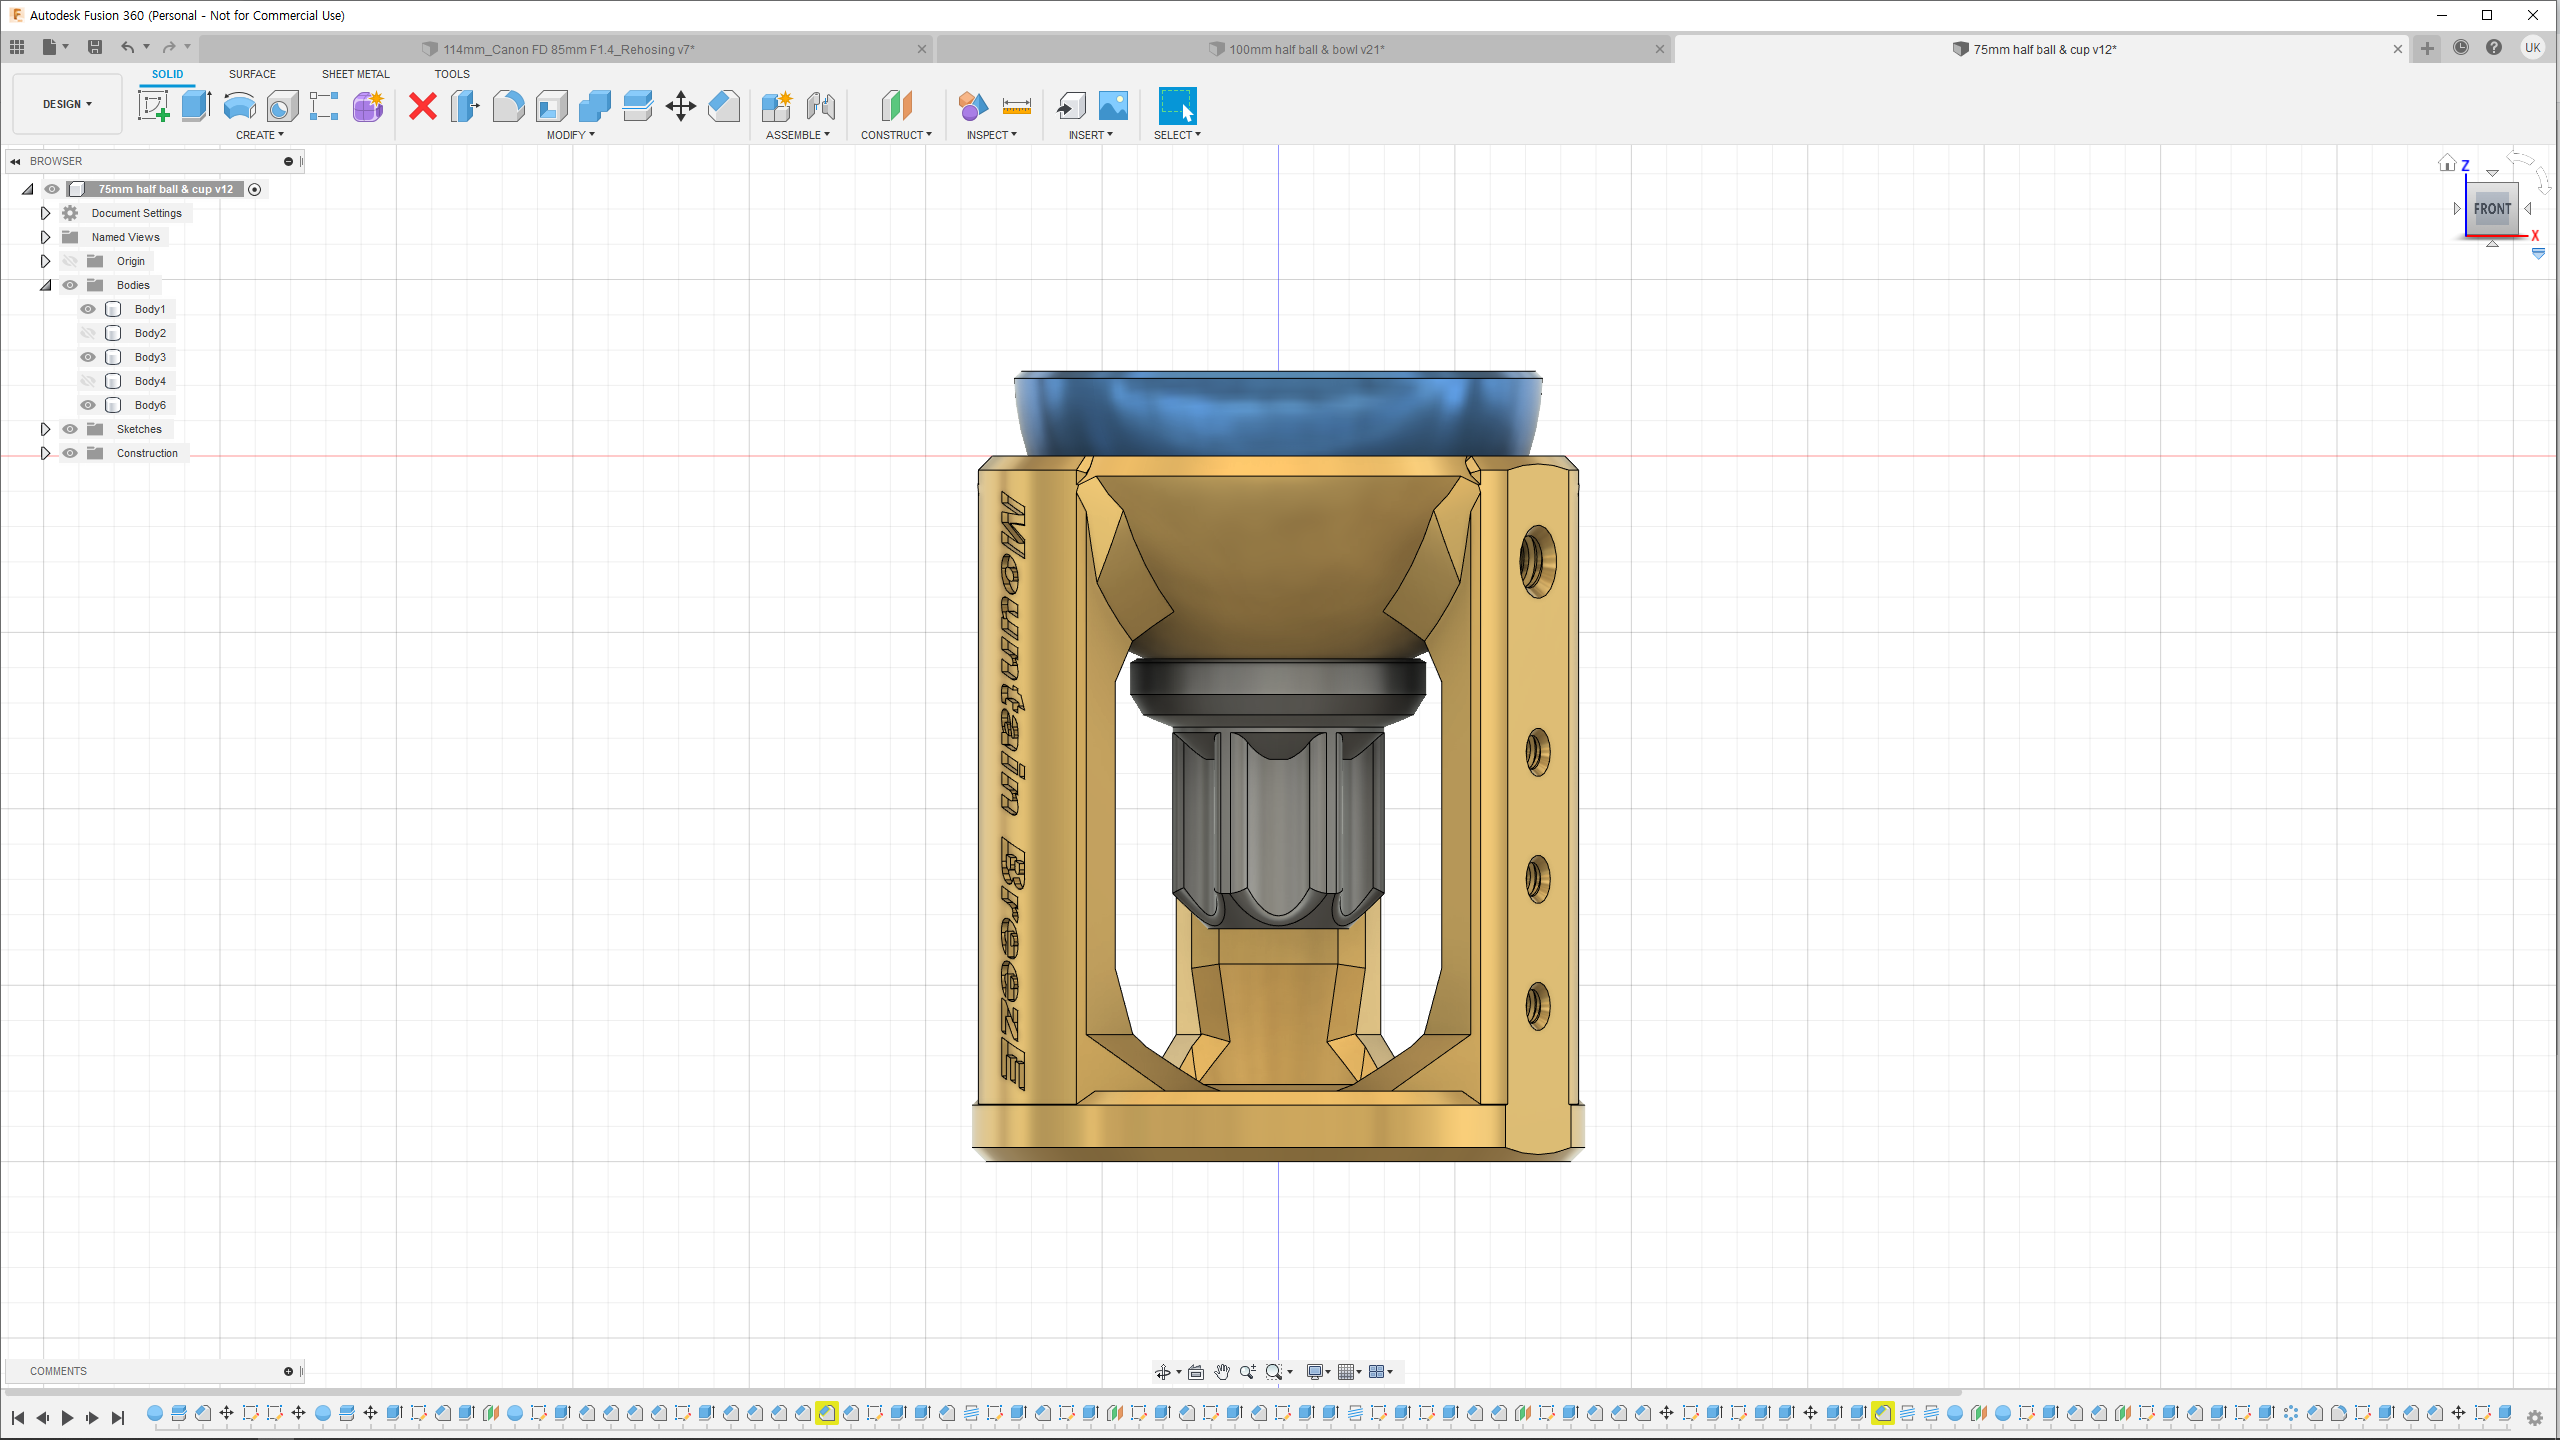Toggle visibility of Sketches folder
The height and width of the screenshot is (1440, 2560).
click(x=70, y=429)
